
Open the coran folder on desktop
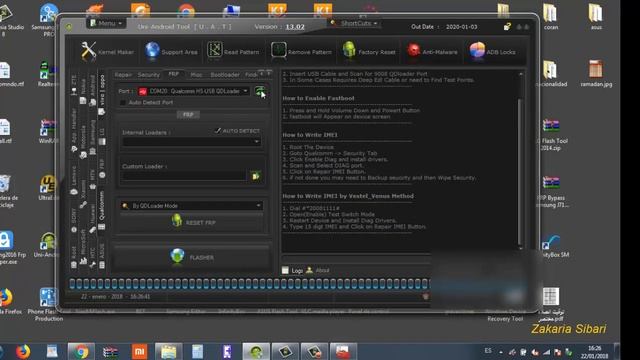point(550,16)
